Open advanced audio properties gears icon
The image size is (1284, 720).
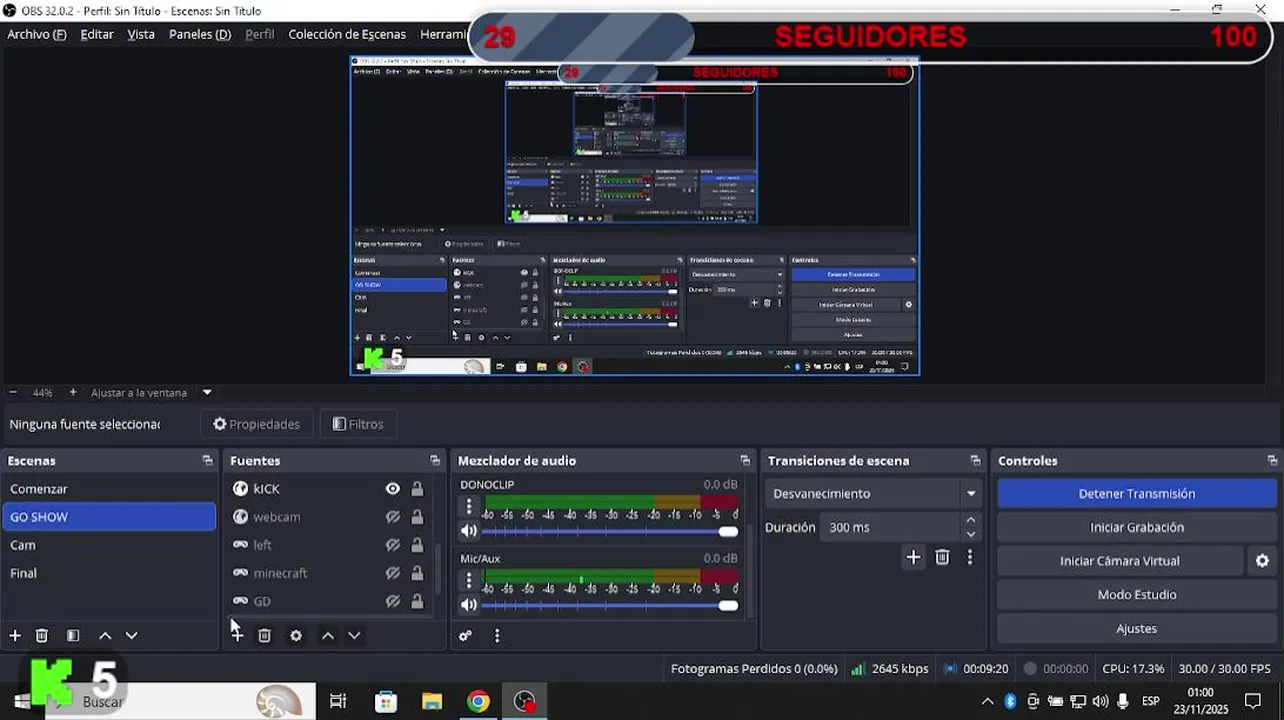click(465, 636)
